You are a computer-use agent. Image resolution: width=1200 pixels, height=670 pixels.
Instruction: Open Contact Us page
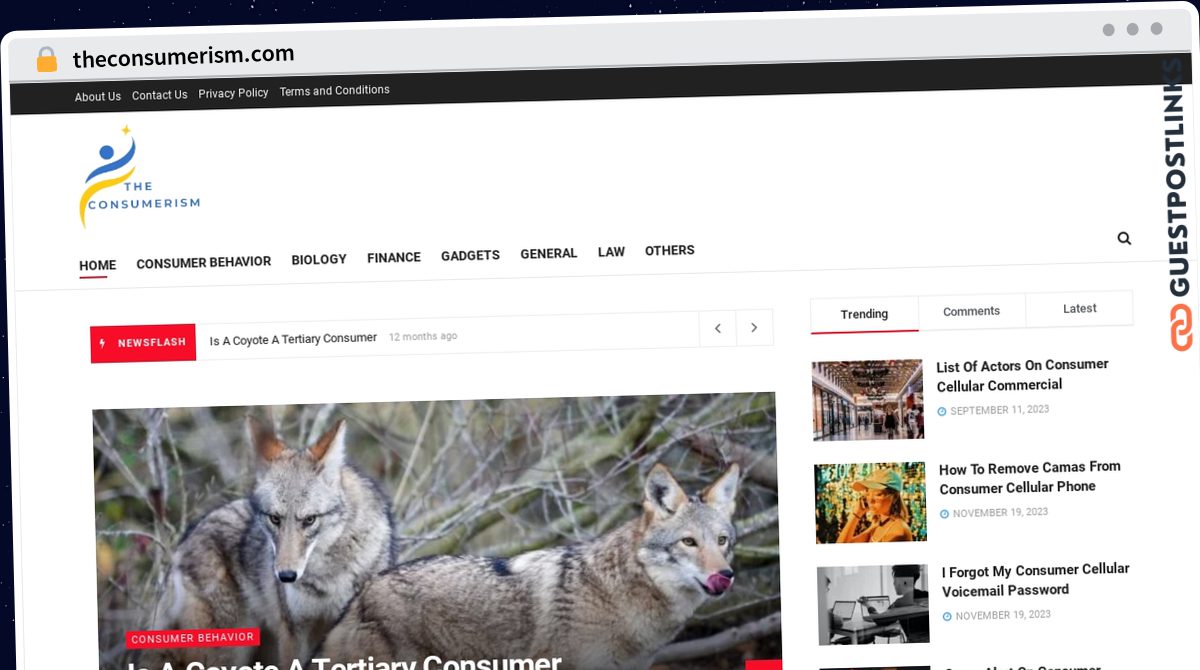(x=160, y=95)
